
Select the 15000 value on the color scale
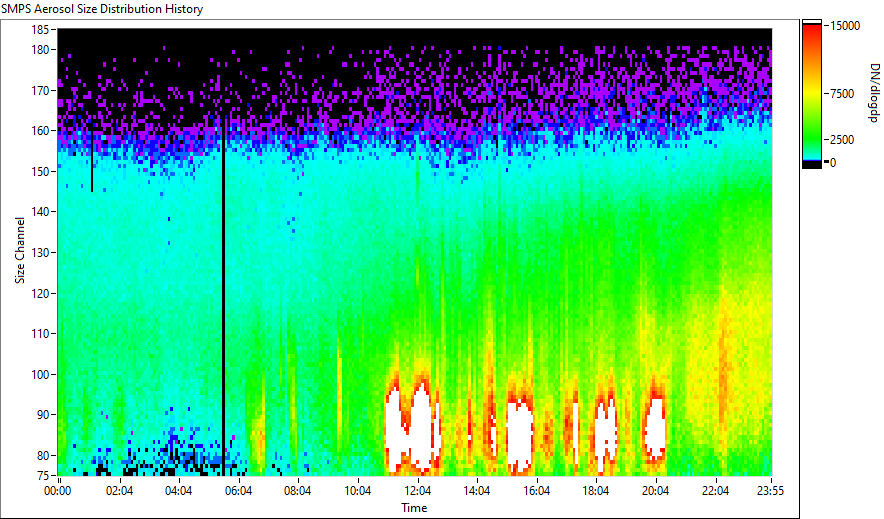[x=845, y=26]
